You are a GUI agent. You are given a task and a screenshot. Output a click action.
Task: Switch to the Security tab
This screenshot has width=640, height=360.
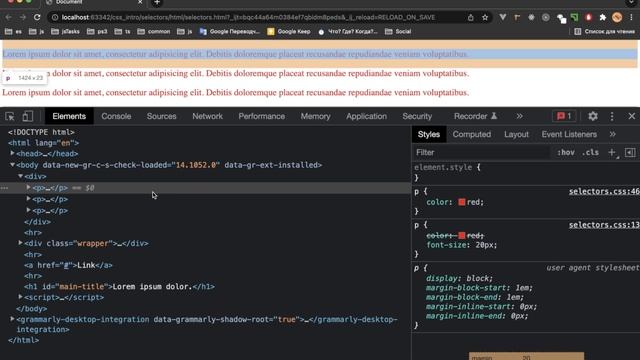417,116
